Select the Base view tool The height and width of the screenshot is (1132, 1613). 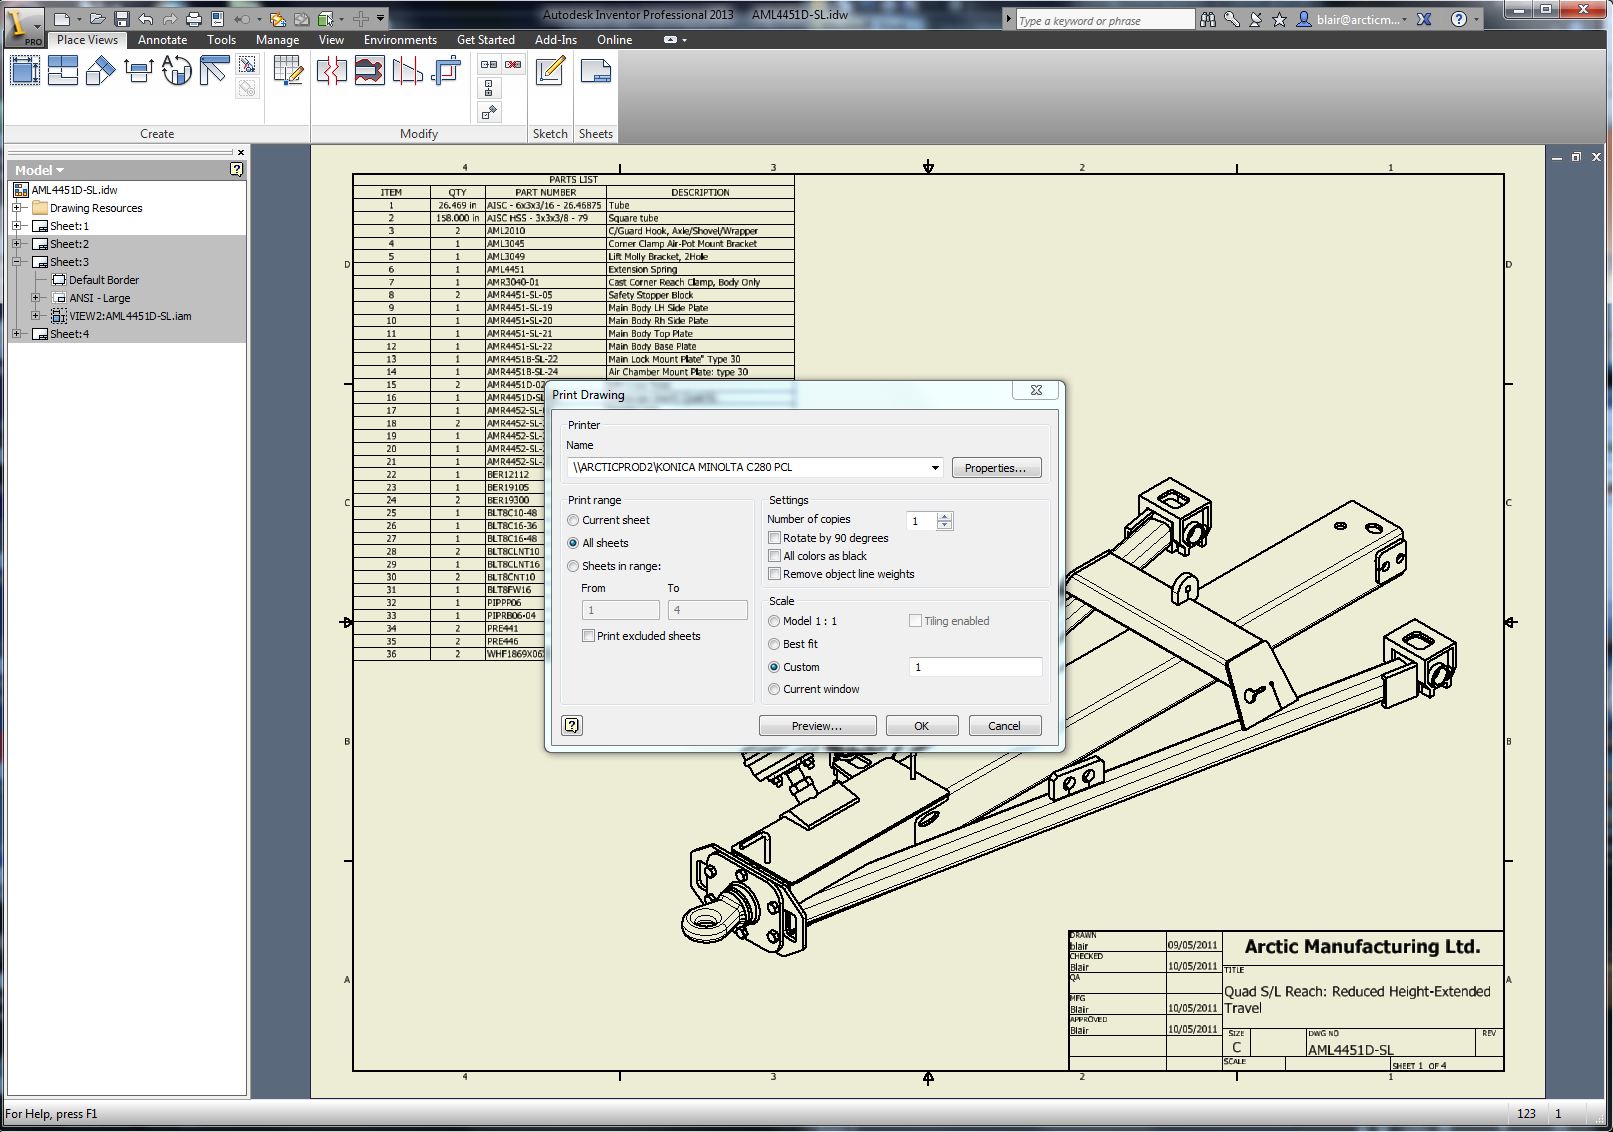click(24, 70)
